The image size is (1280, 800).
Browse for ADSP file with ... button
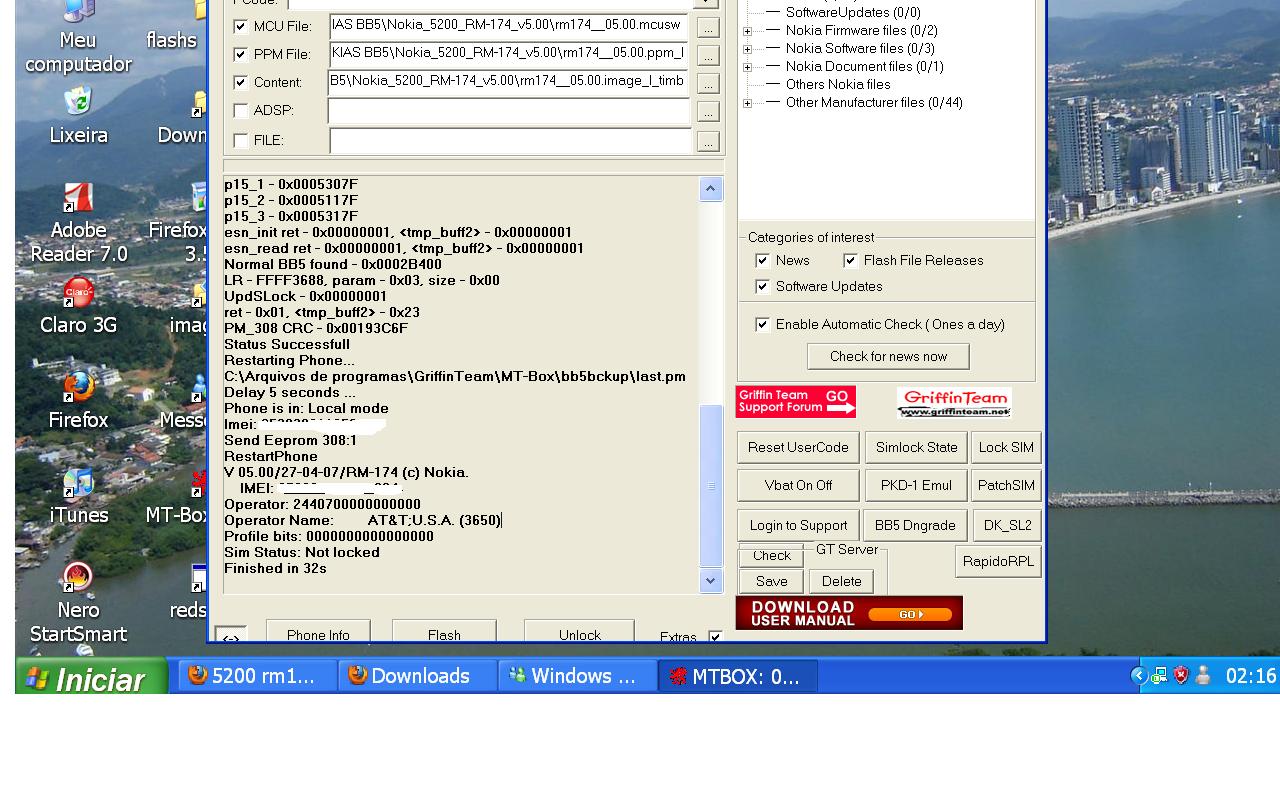(708, 111)
